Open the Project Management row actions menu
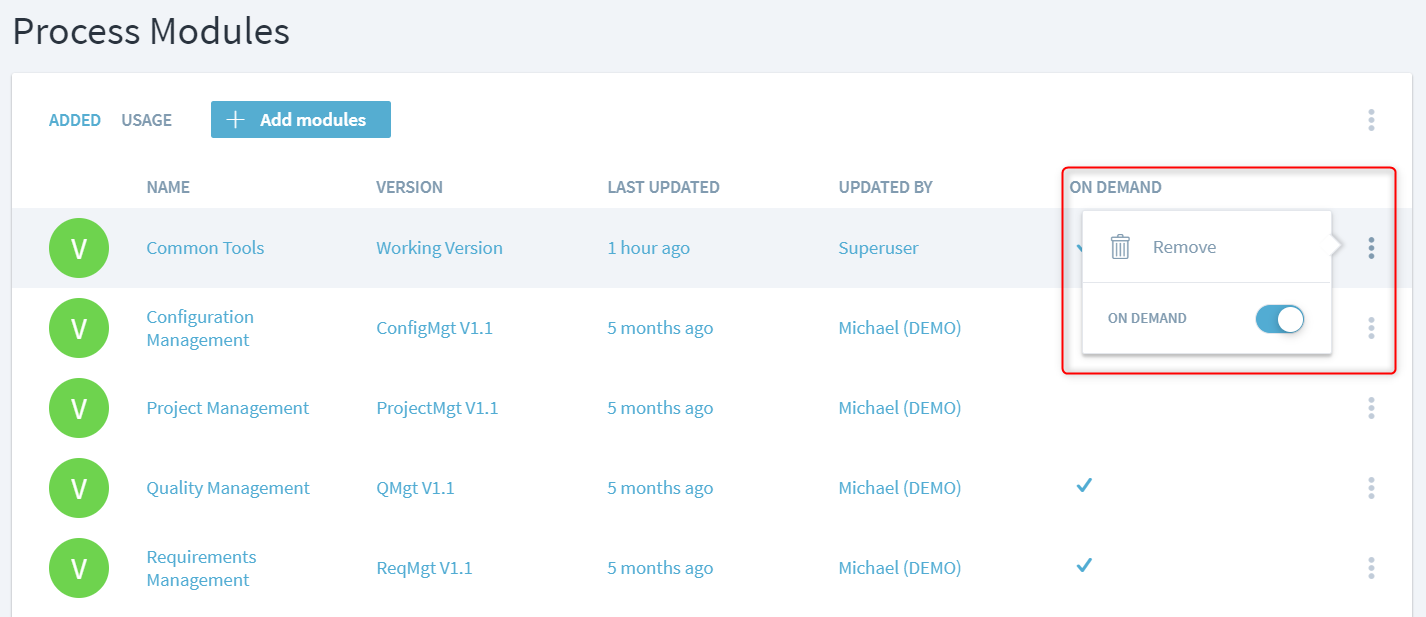The height and width of the screenshot is (617, 1426). coord(1371,408)
